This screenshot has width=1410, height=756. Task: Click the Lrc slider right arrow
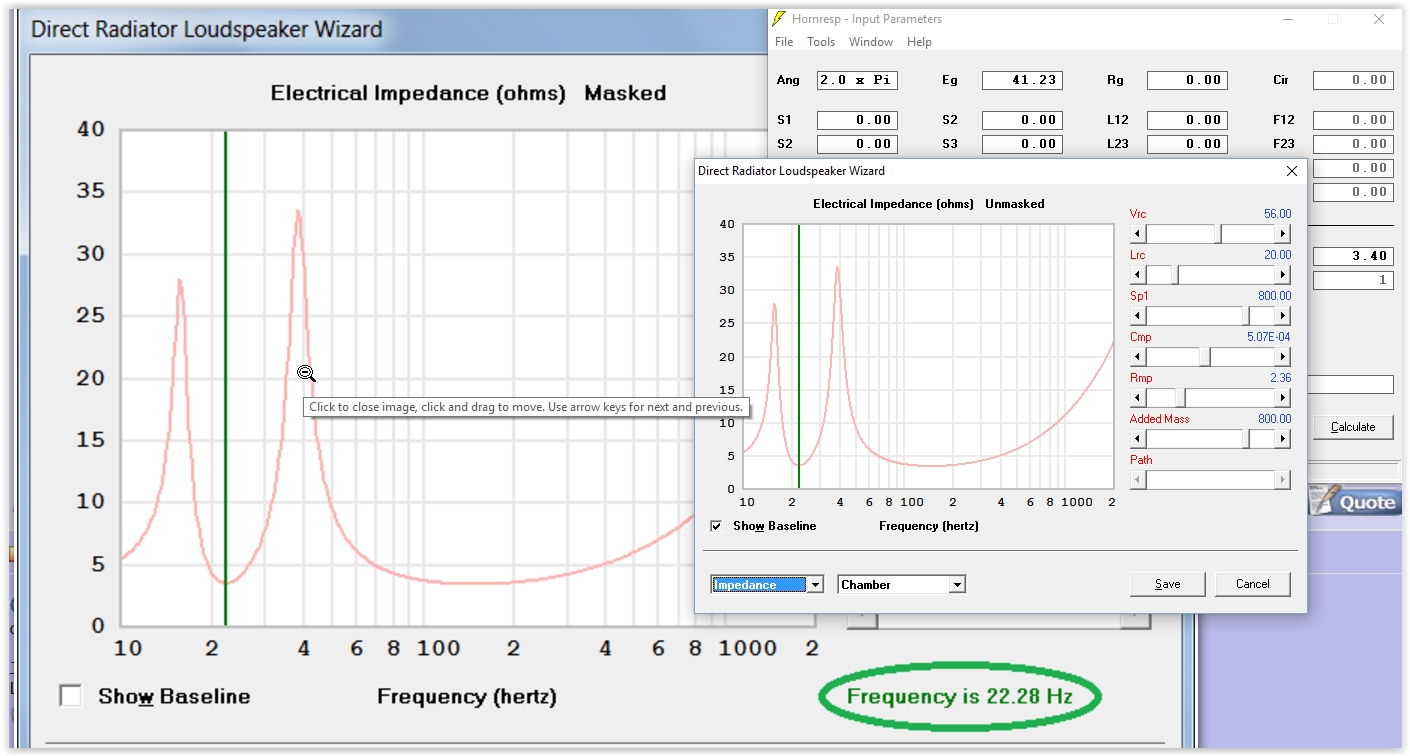[1283, 275]
